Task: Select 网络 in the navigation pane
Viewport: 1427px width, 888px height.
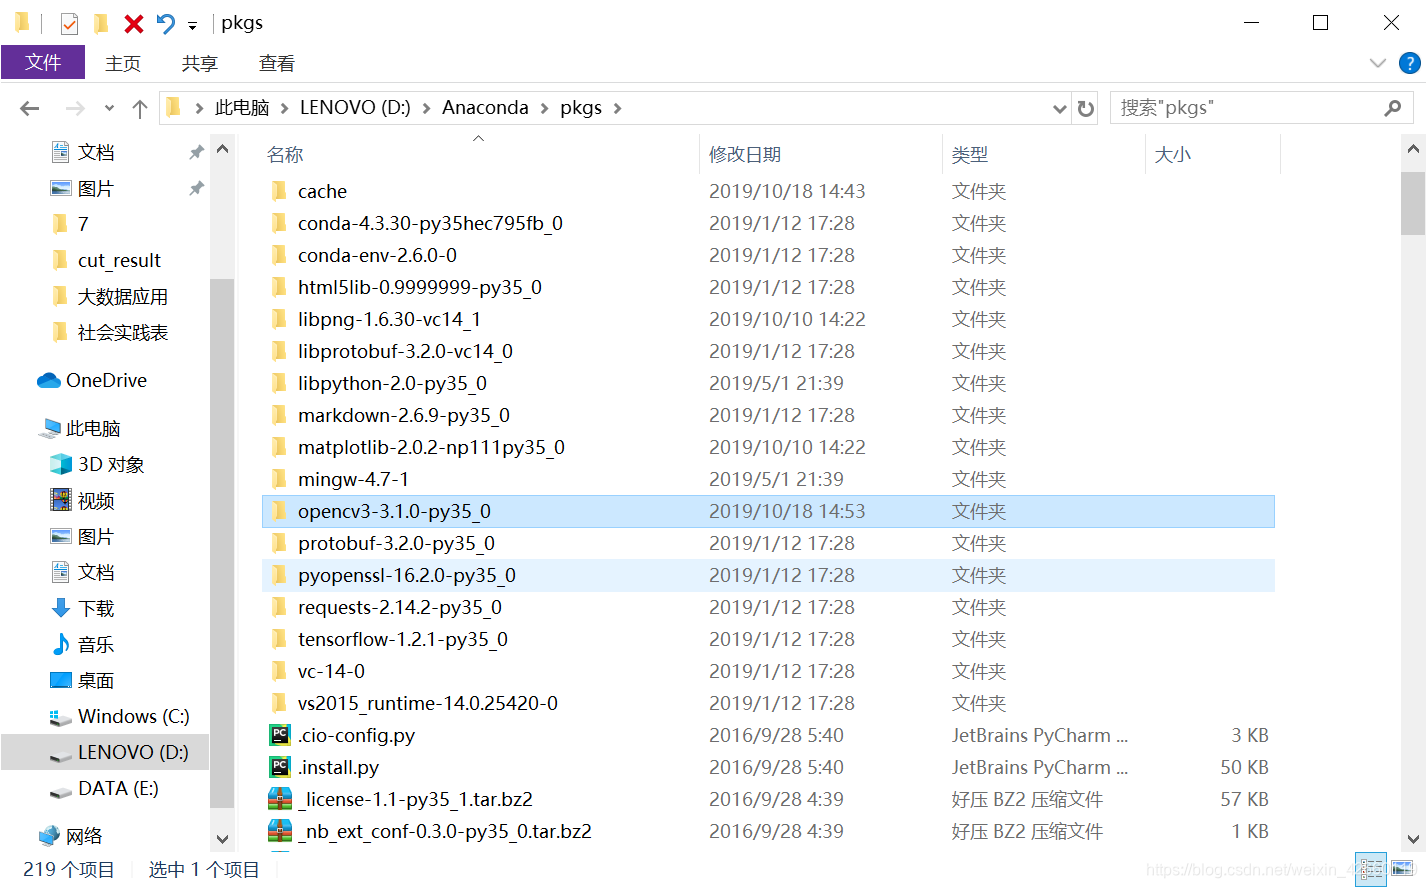Action: click(x=84, y=835)
